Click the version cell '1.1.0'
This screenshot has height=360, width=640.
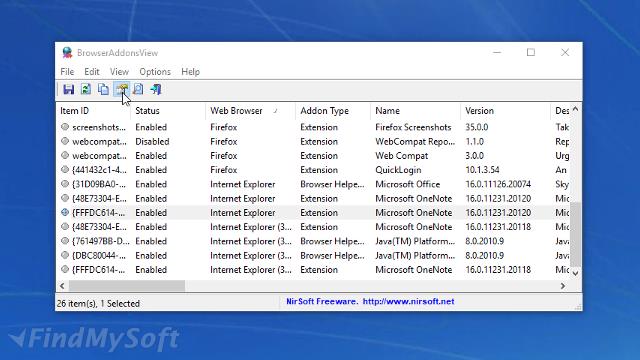point(475,142)
